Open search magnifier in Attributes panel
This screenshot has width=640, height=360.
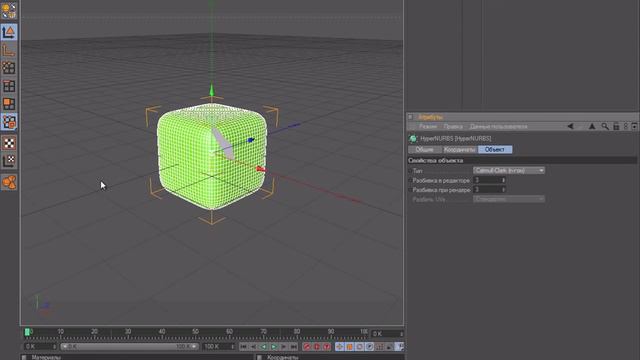point(605,127)
